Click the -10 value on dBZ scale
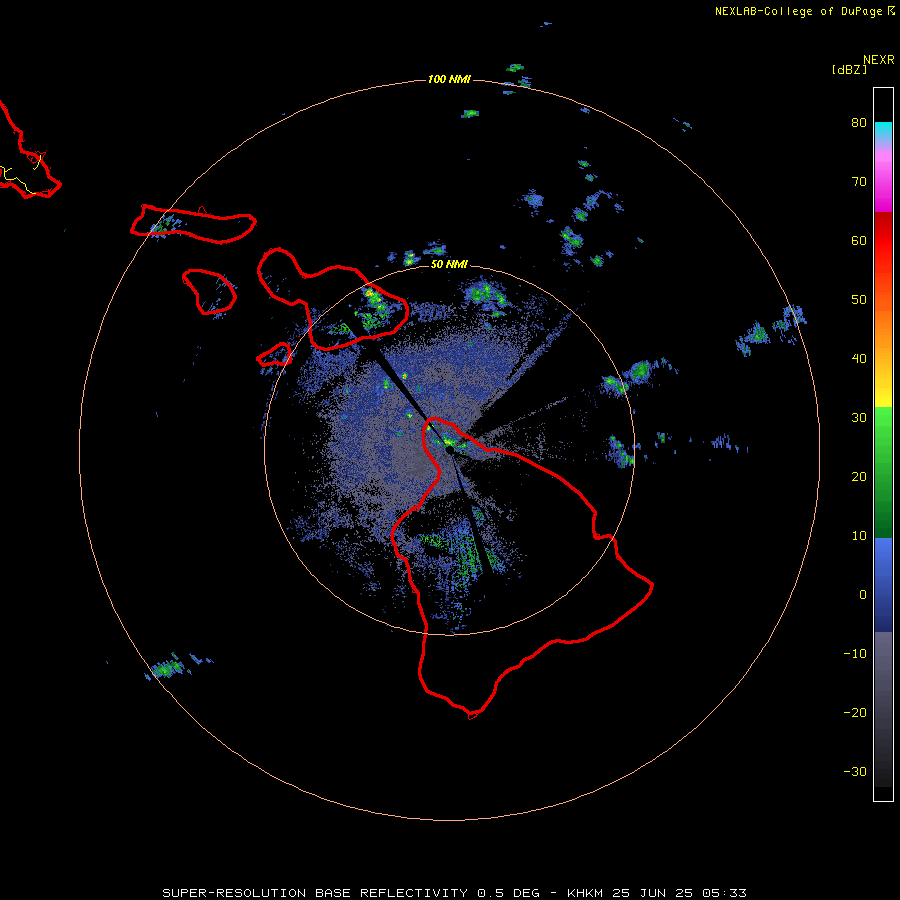This screenshot has height=900, width=900. pyautogui.click(x=855, y=654)
